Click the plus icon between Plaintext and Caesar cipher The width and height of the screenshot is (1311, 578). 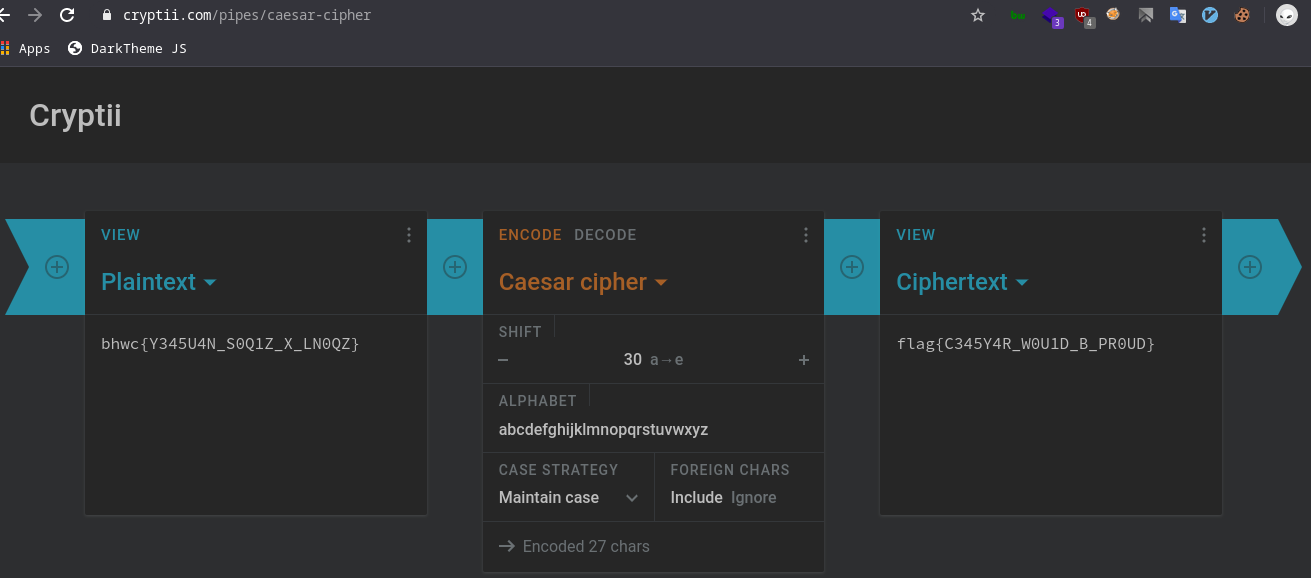pyautogui.click(x=455, y=267)
